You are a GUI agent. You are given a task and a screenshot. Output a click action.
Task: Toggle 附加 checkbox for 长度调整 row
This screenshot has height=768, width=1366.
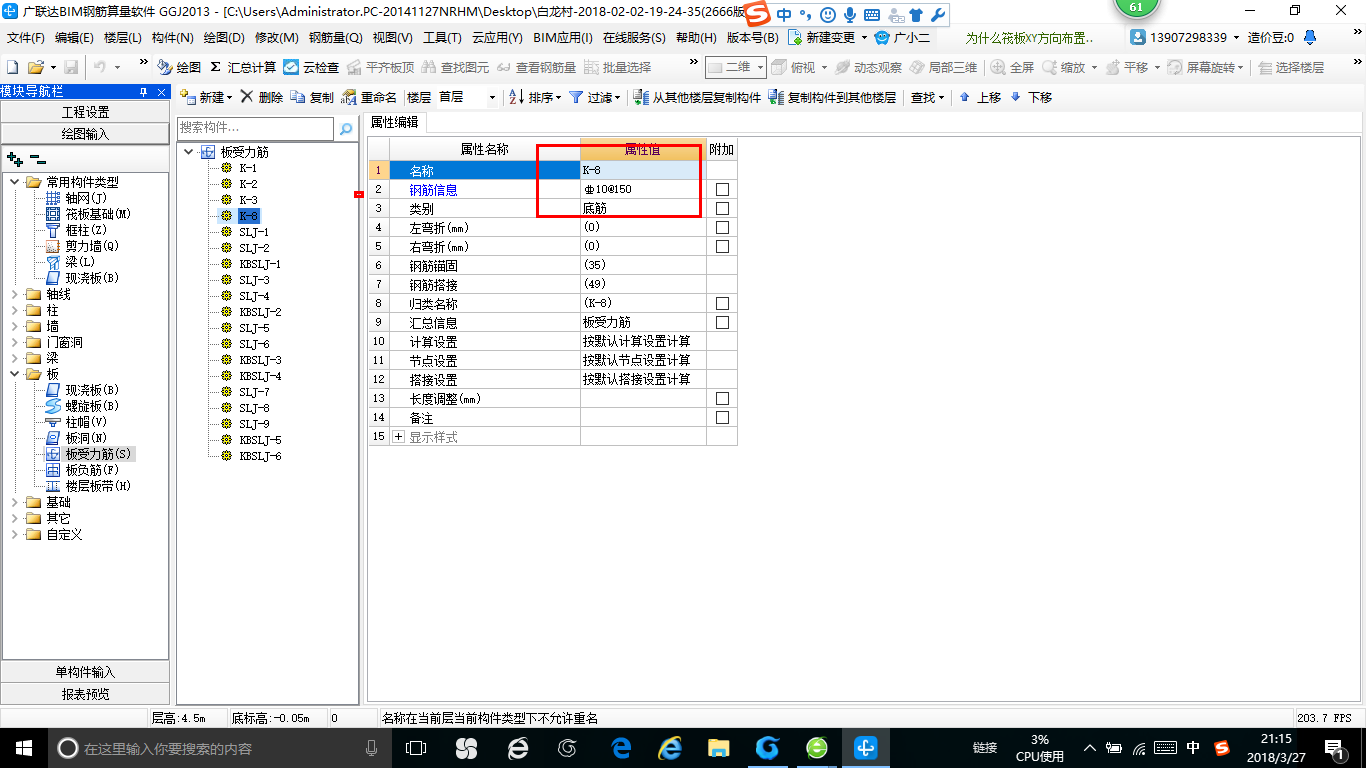722,398
